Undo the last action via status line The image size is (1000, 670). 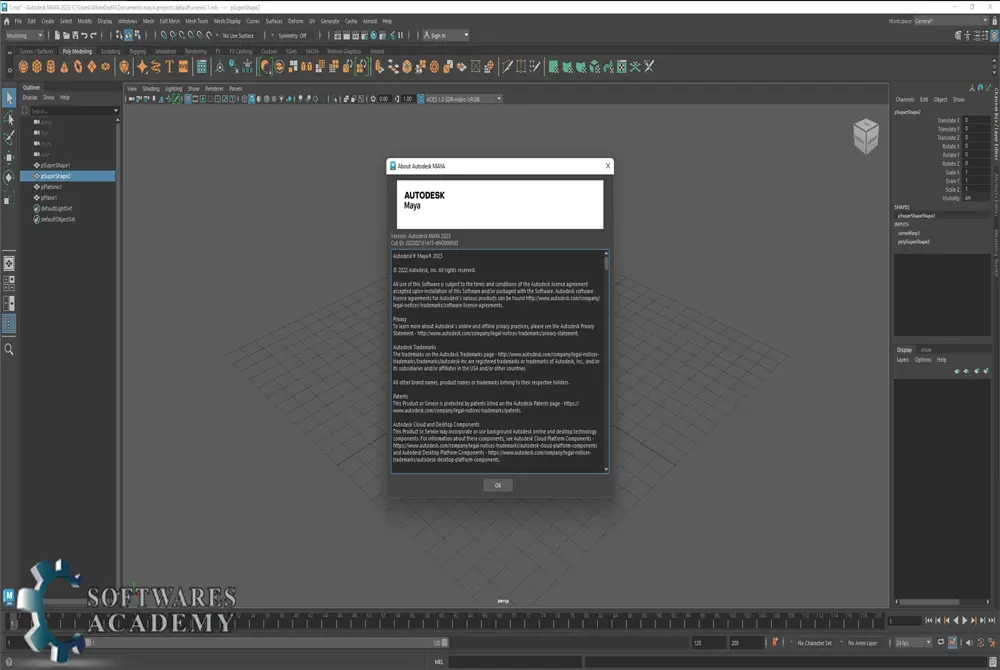tap(84, 35)
